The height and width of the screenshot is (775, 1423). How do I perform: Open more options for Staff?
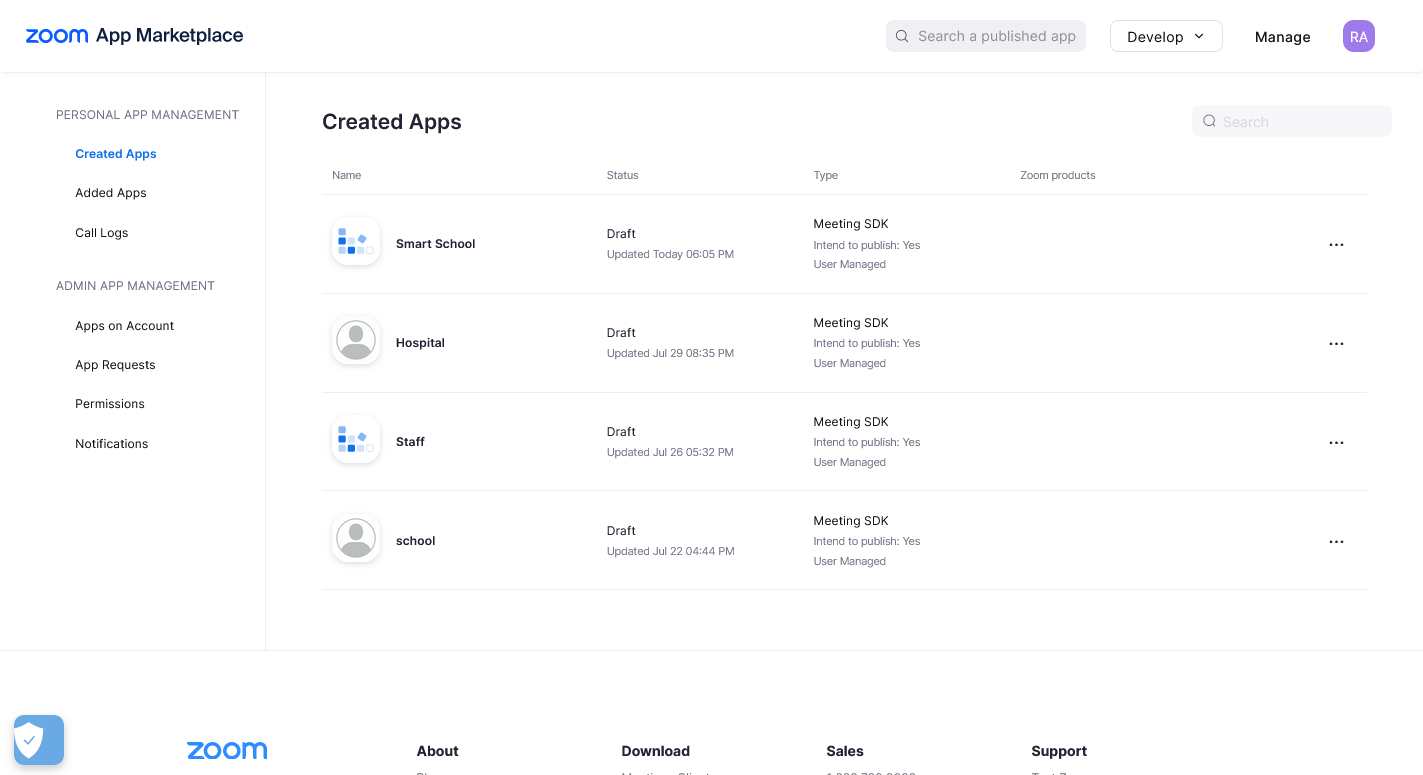[x=1336, y=443]
